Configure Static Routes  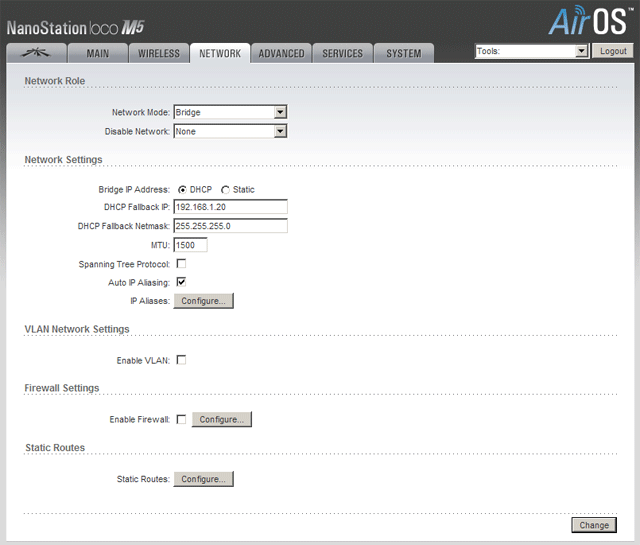(203, 479)
